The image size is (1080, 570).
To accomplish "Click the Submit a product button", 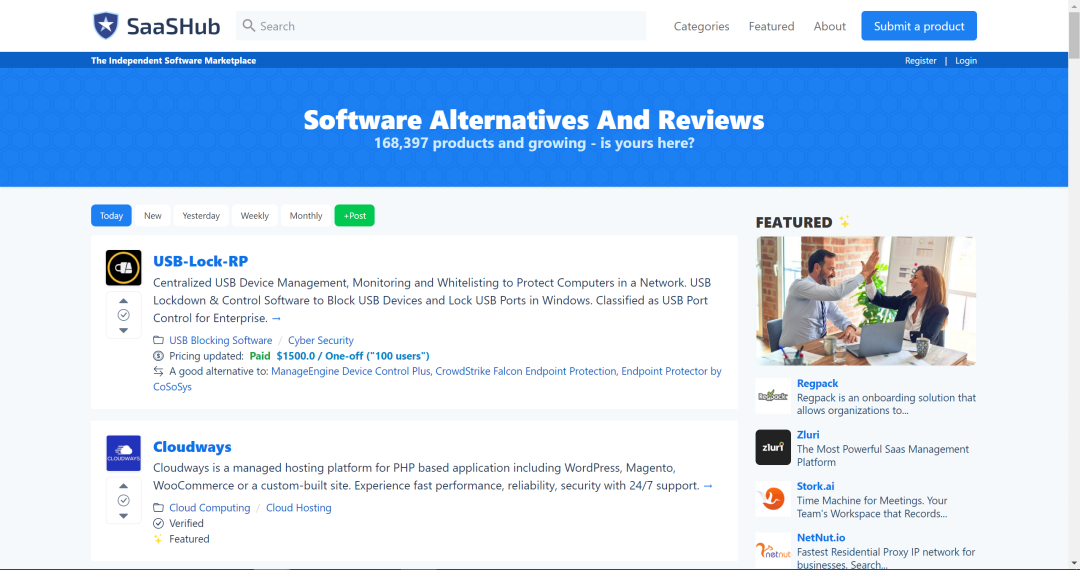I will [919, 25].
